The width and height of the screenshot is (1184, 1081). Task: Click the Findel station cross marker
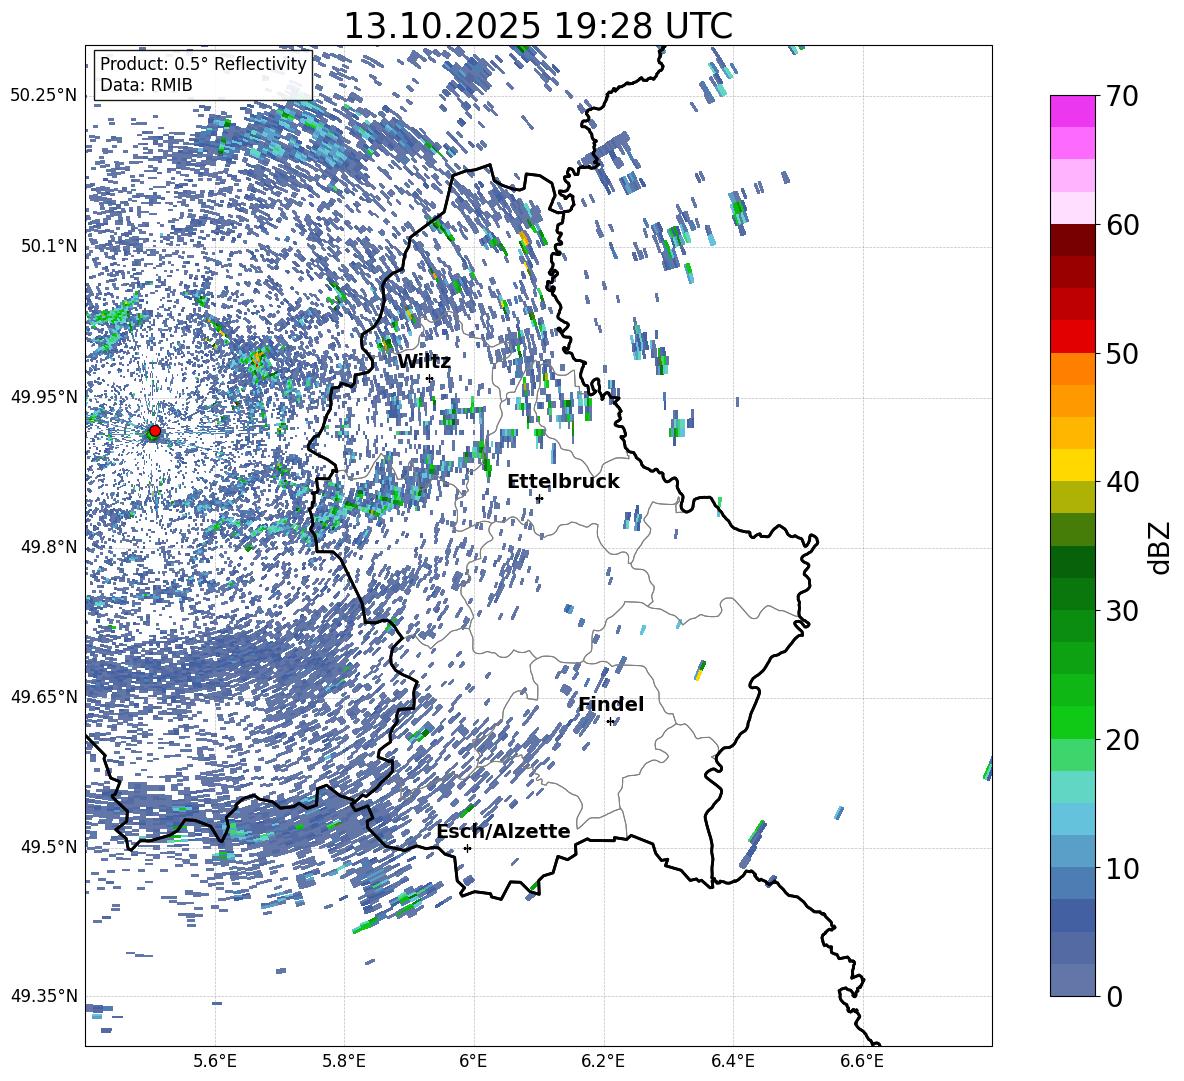[610, 721]
